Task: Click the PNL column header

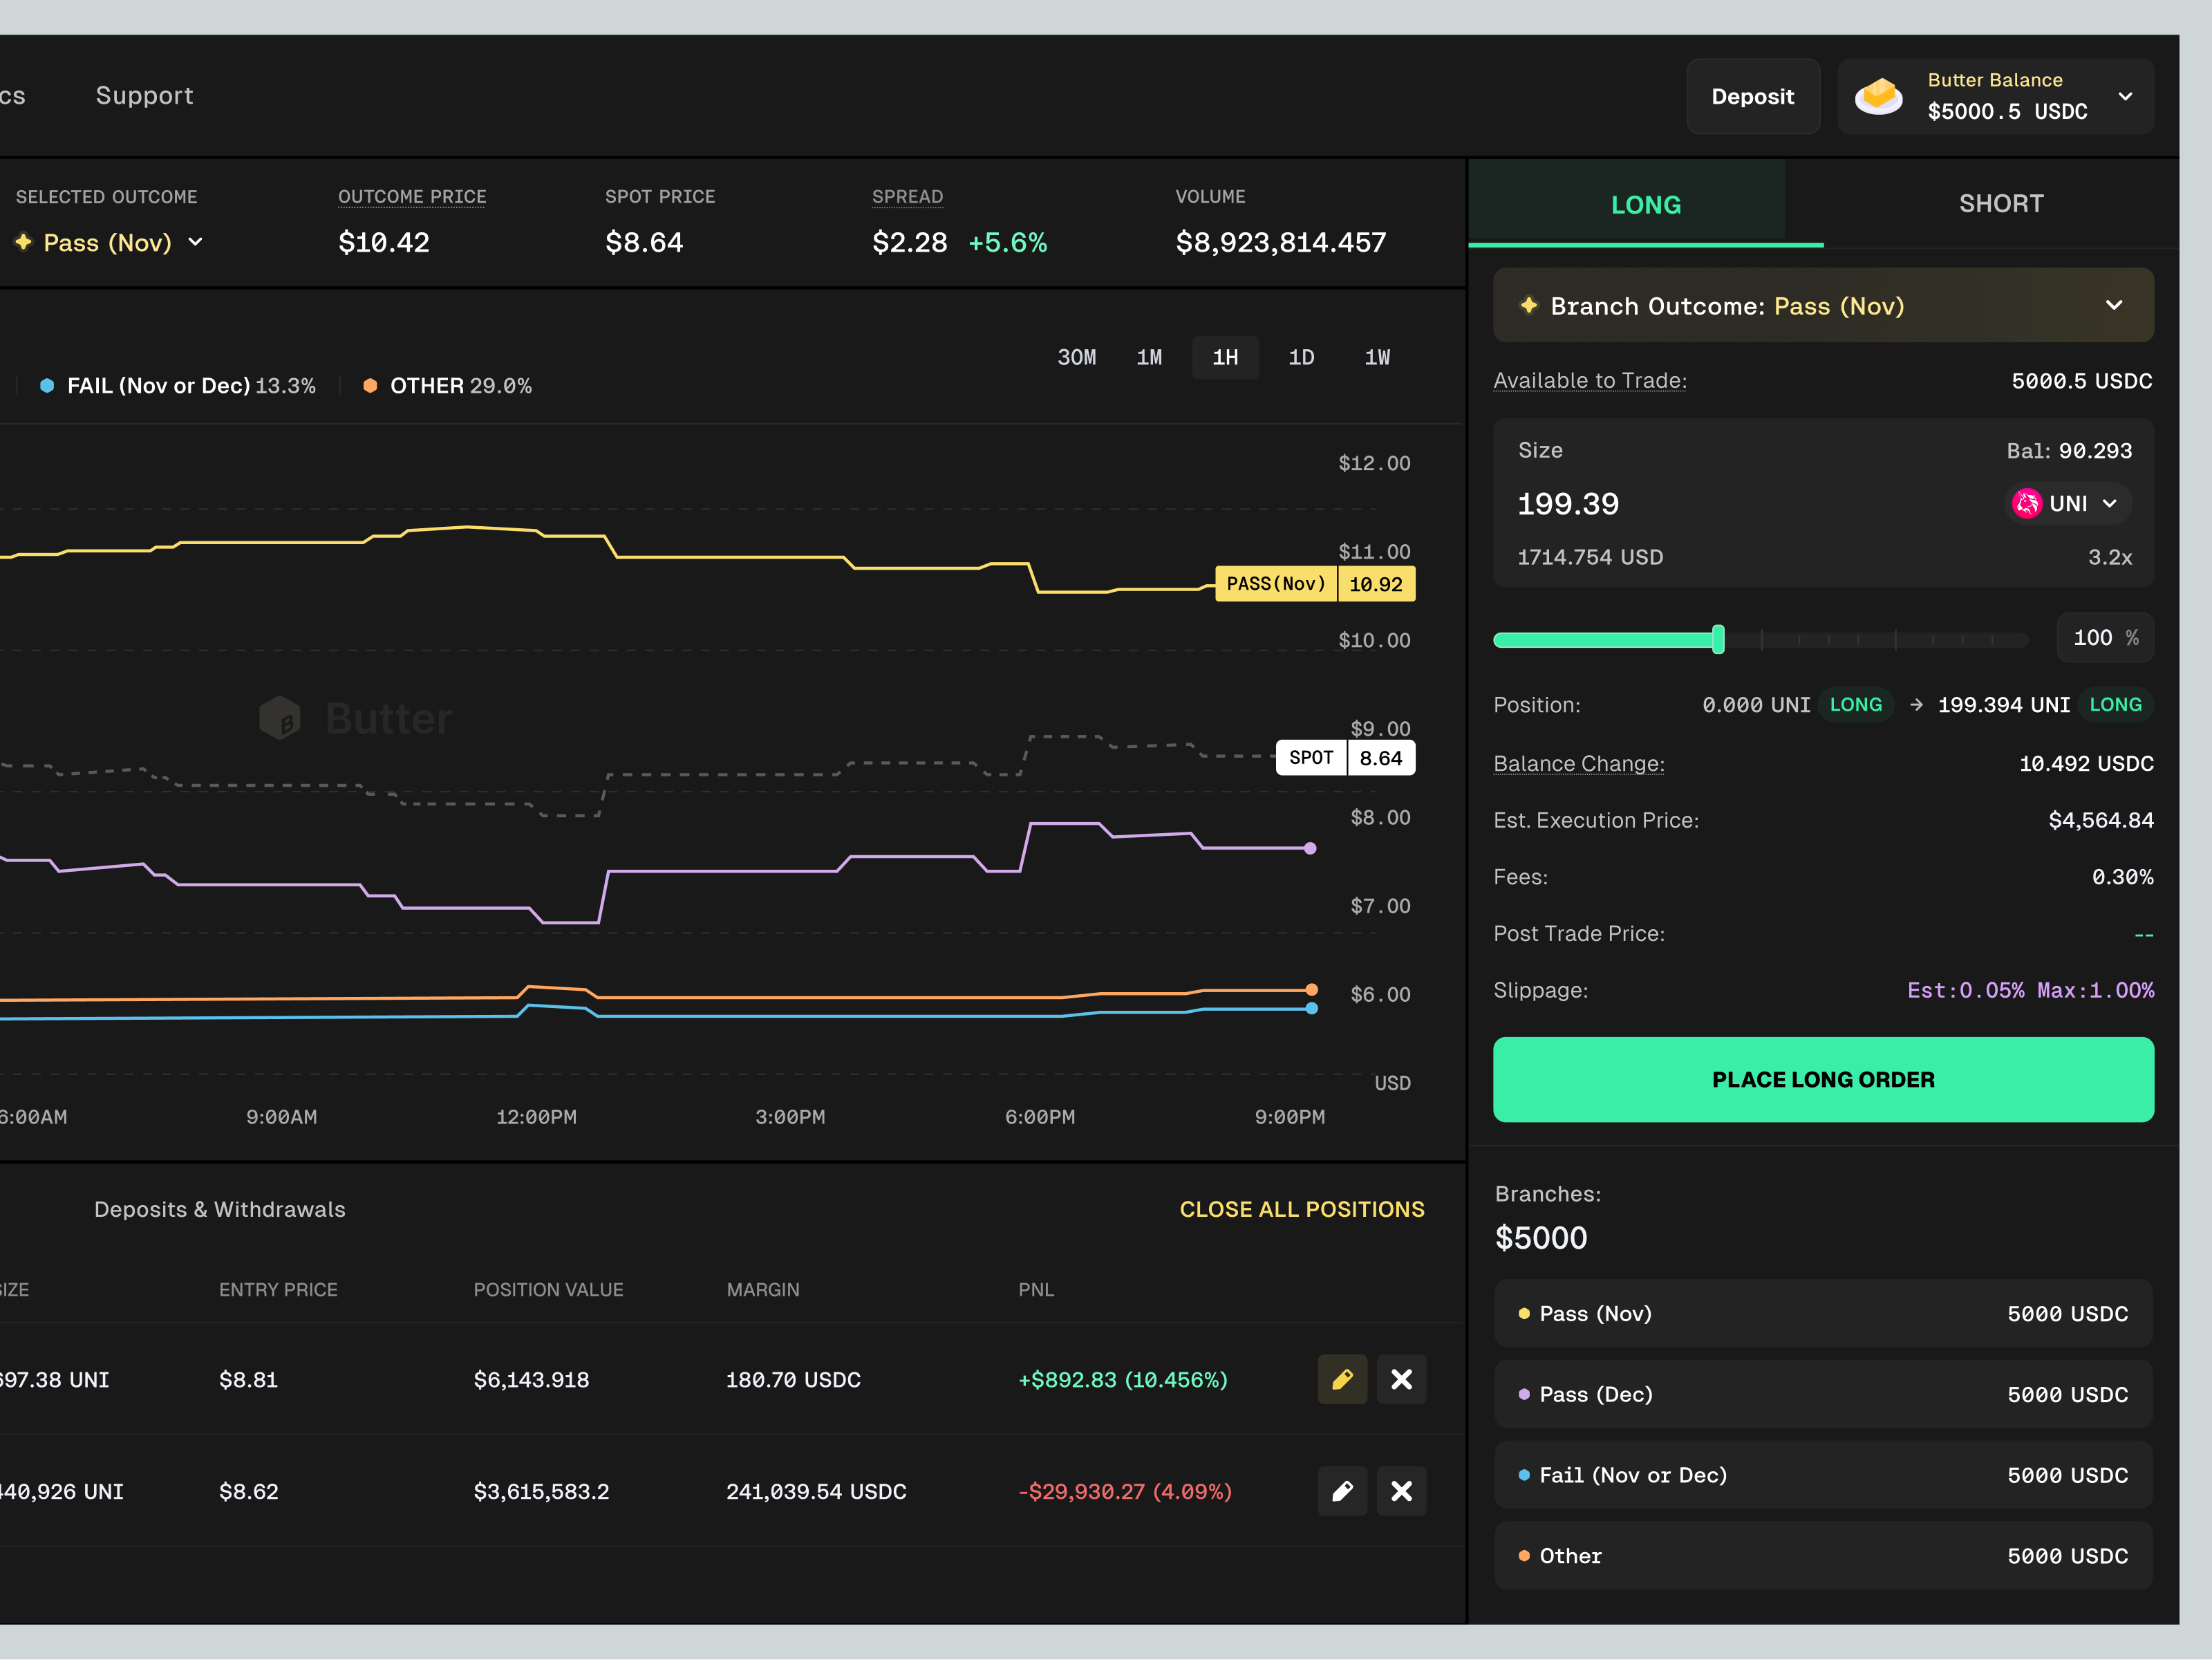Action: point(1036,1290)
